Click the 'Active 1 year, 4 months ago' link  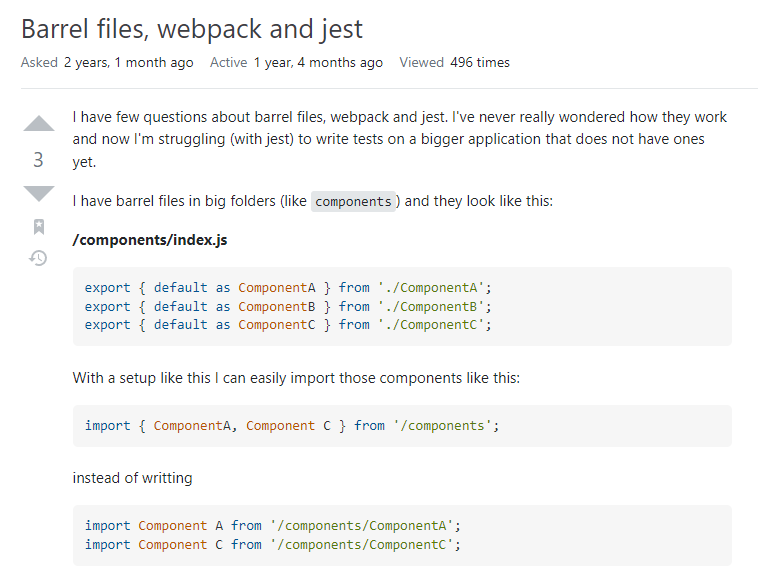point(296,62)
